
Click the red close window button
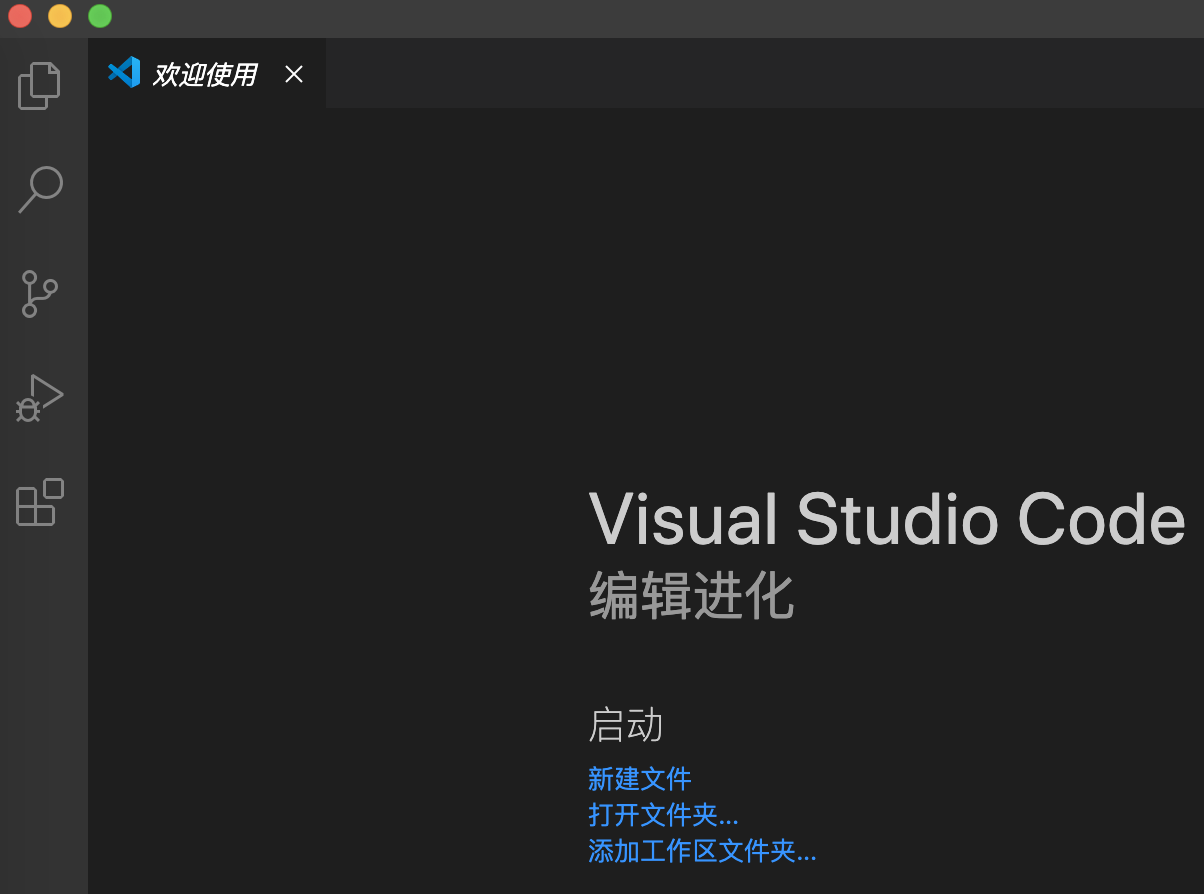click(20, 16)
